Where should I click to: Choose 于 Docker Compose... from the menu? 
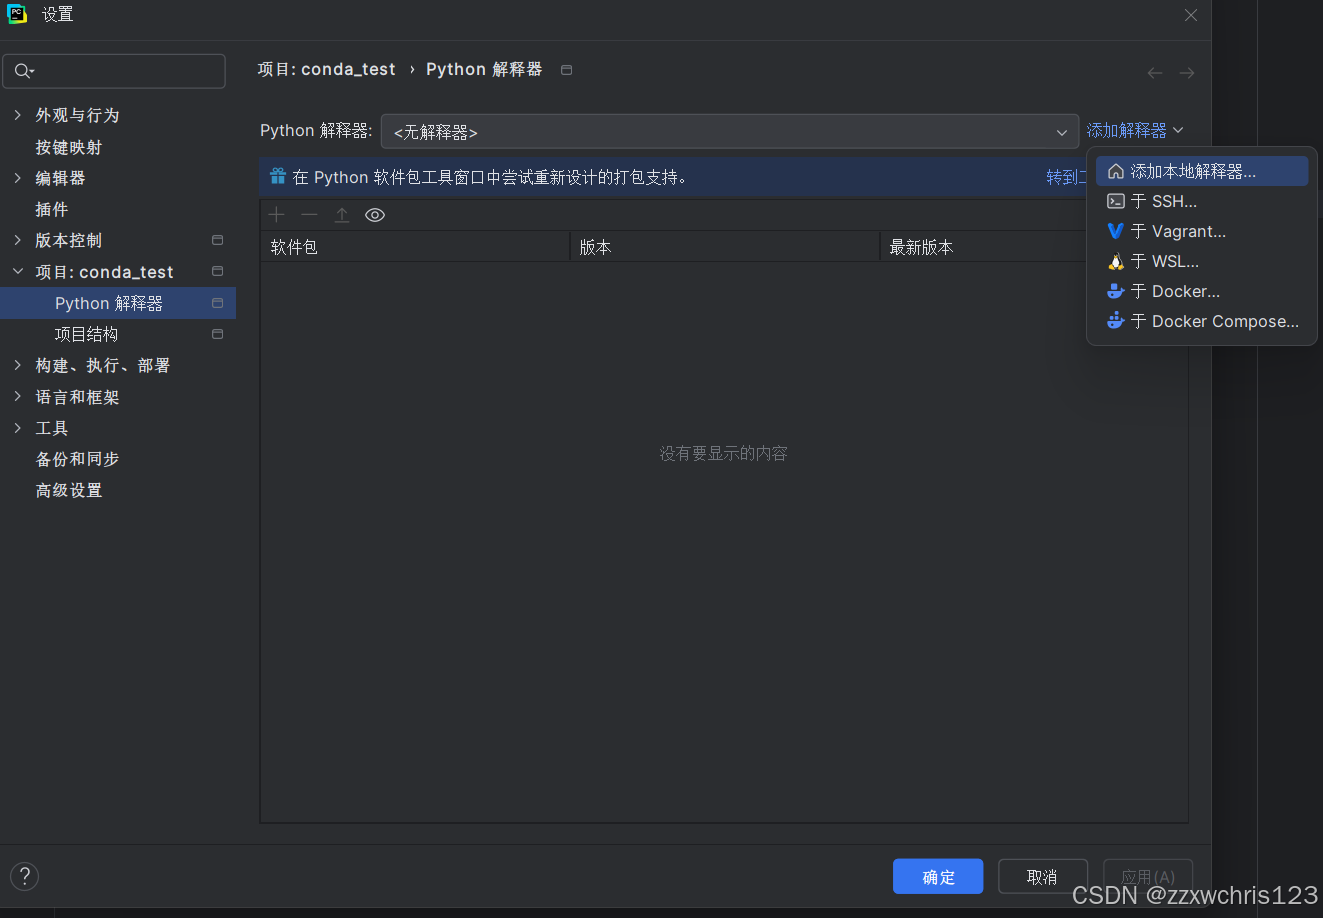[1202, 321]
